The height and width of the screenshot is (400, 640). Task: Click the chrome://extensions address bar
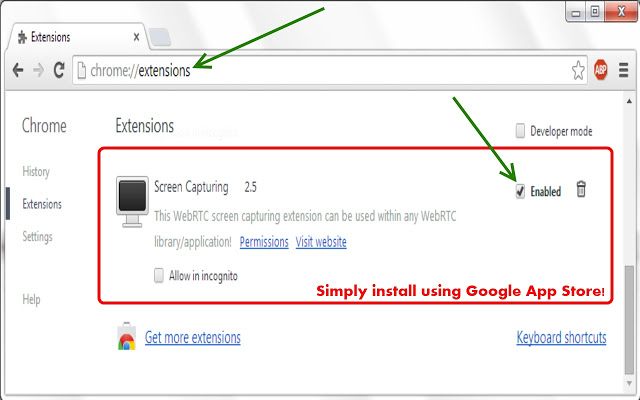pyautogui.click(x=330, y=70)
